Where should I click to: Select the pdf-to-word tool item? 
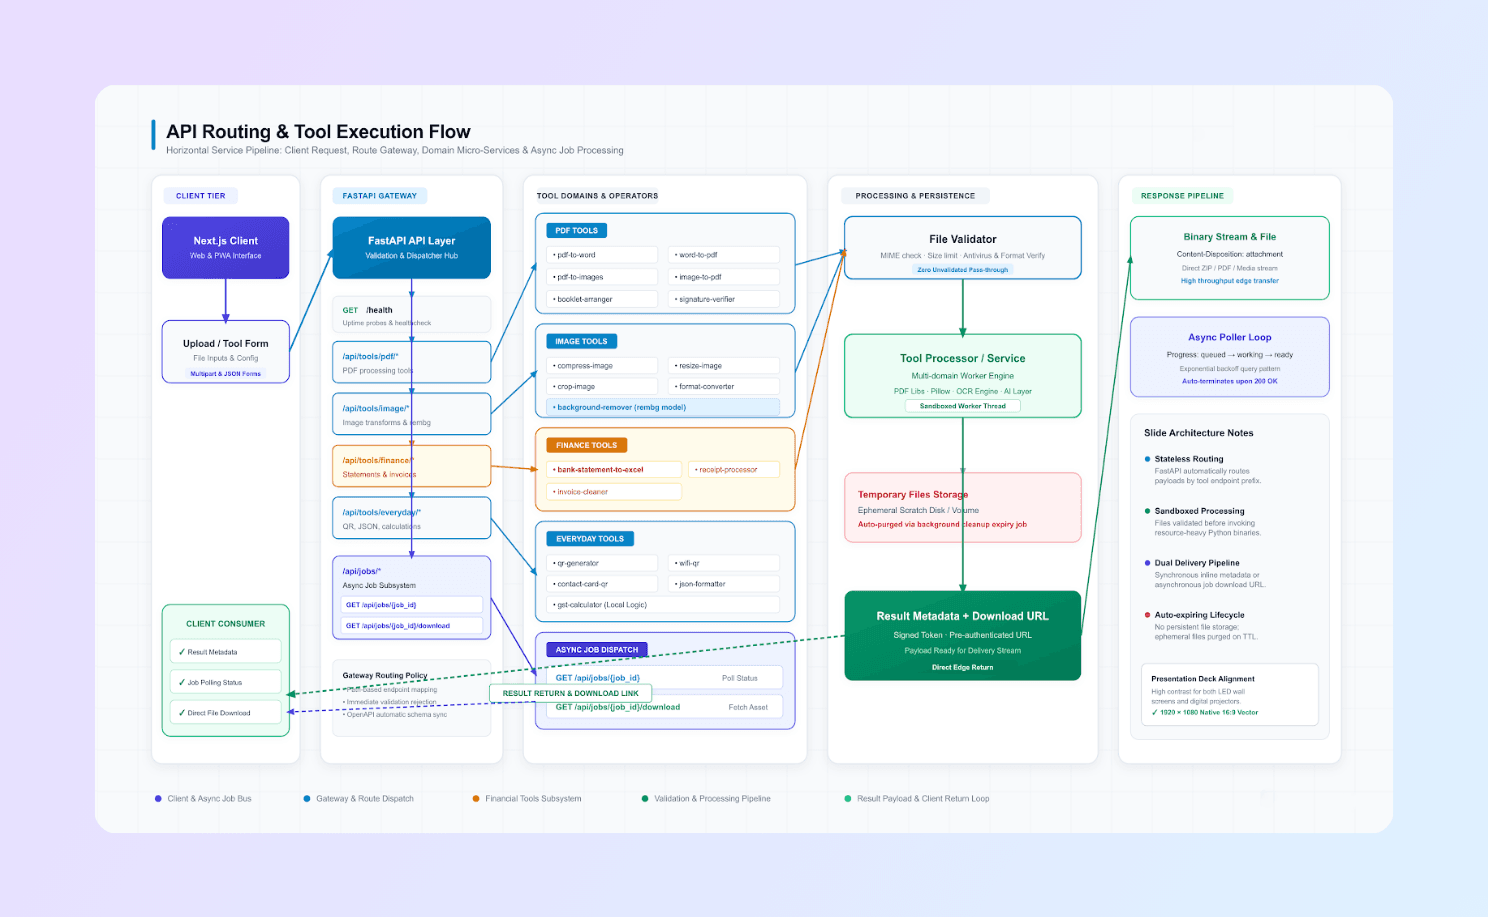coord(602,255)
